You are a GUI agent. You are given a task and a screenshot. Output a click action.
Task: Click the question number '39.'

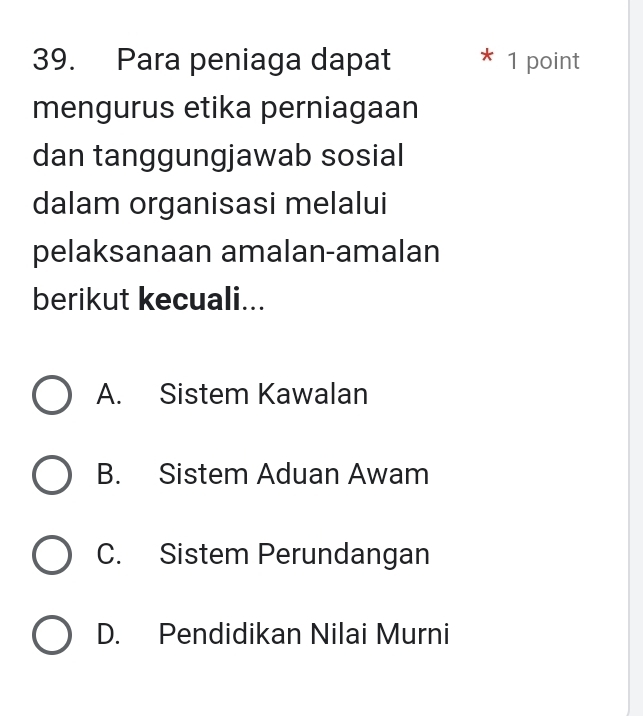(x=55, y=60)
